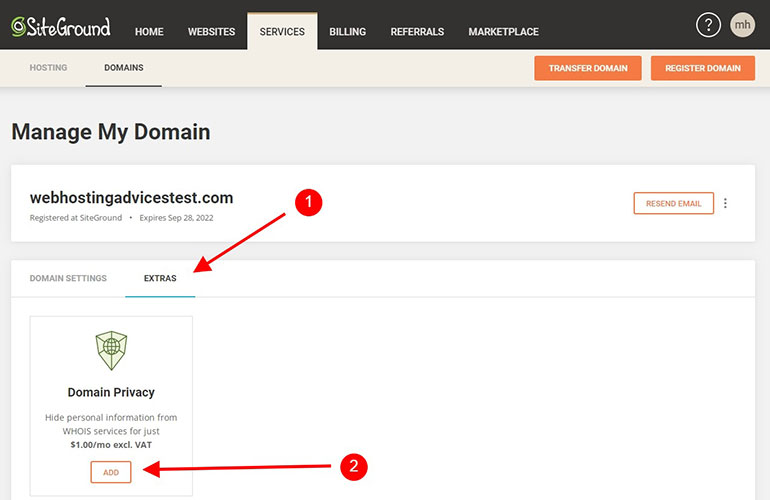The width and height of the screenshot is (770, 500).
Task: Go to the HOME menu item
Action: 149,32
